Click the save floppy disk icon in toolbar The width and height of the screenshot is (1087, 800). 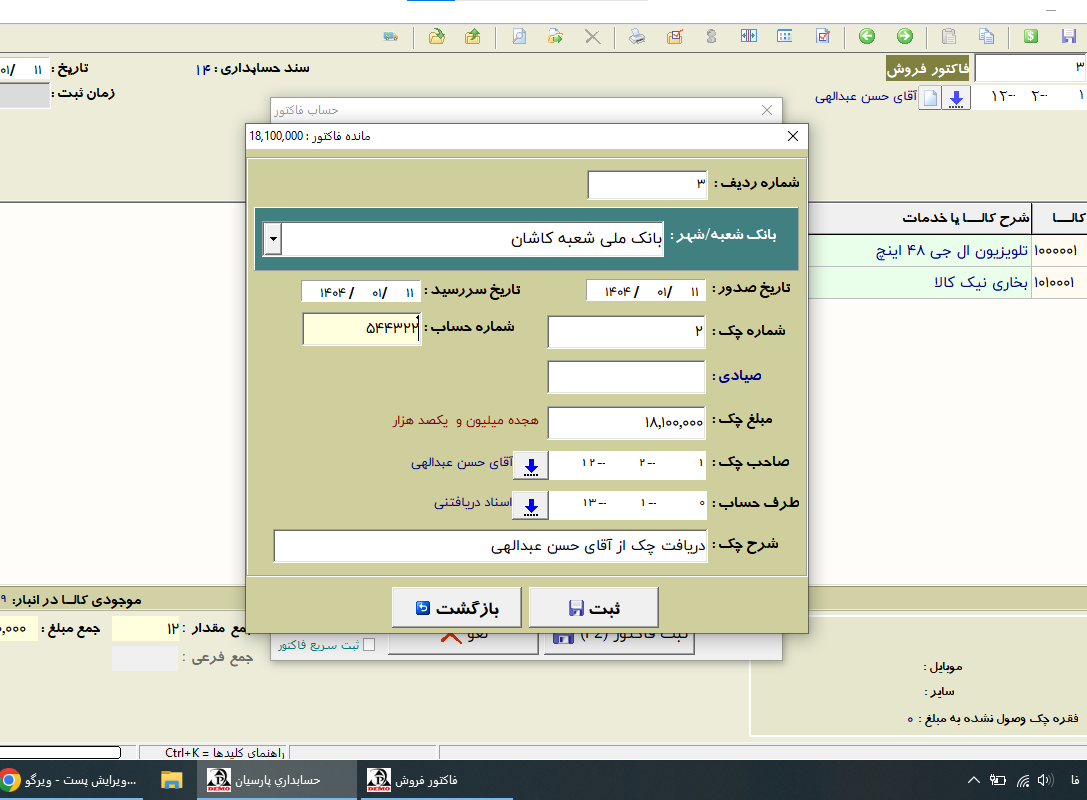point(1068,37)
